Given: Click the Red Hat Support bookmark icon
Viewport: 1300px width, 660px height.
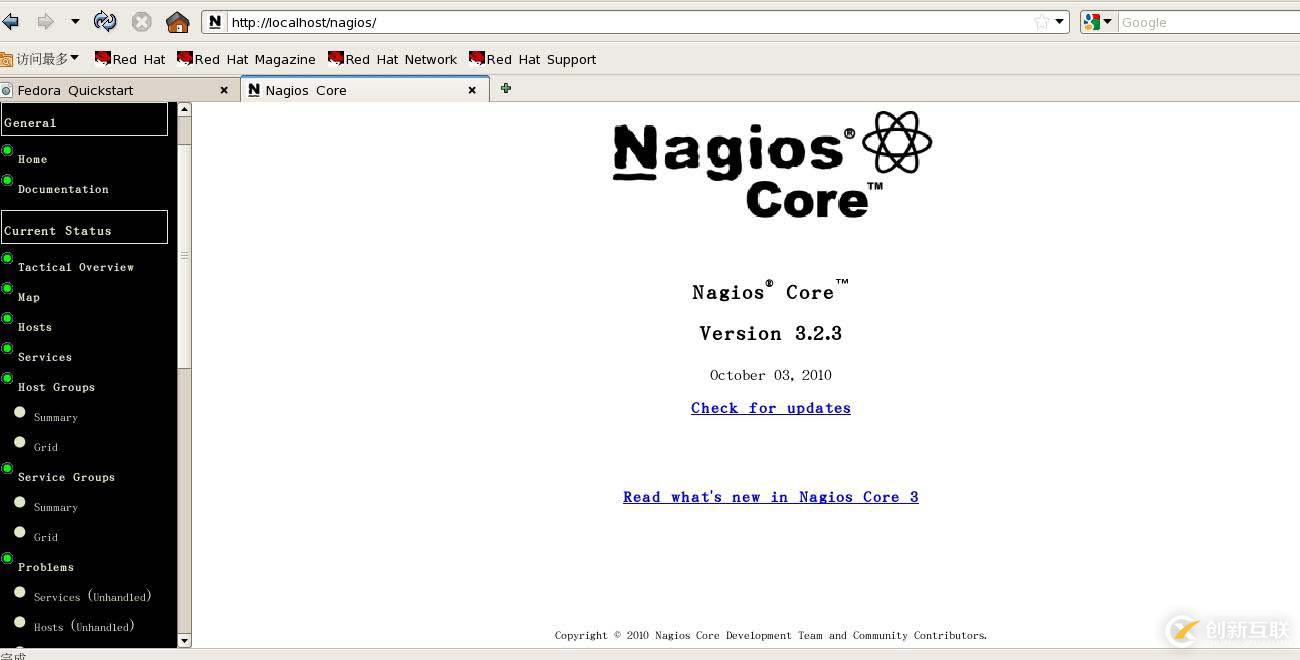Looking at the screenshot, I should click(x=479, y=58).
